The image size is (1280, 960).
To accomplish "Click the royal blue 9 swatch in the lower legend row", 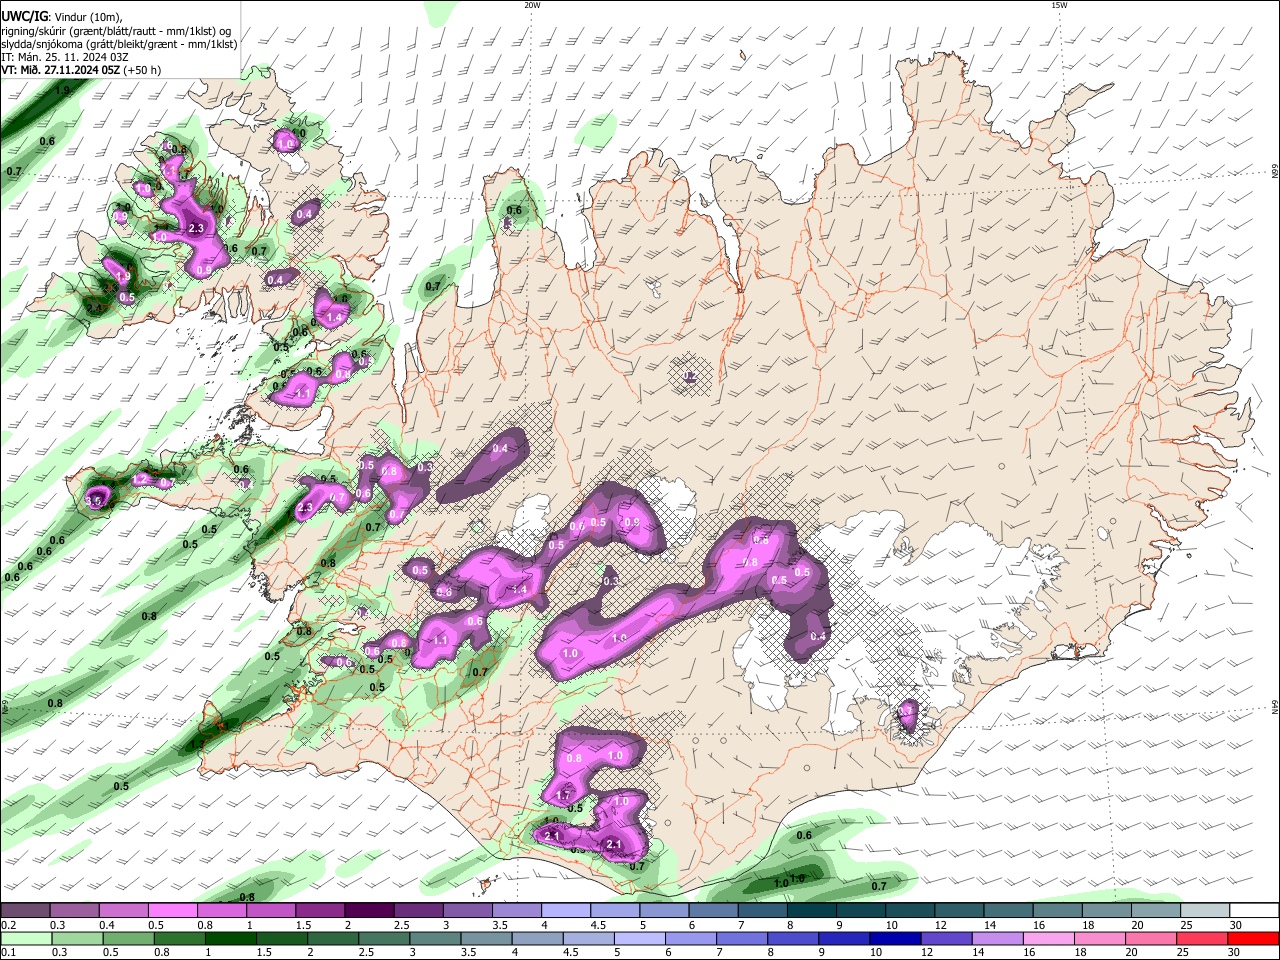I will (845, 938).
